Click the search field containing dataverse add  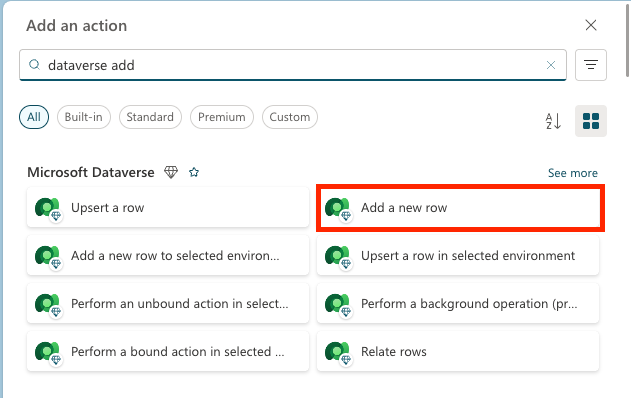click(x=293, y=65)
